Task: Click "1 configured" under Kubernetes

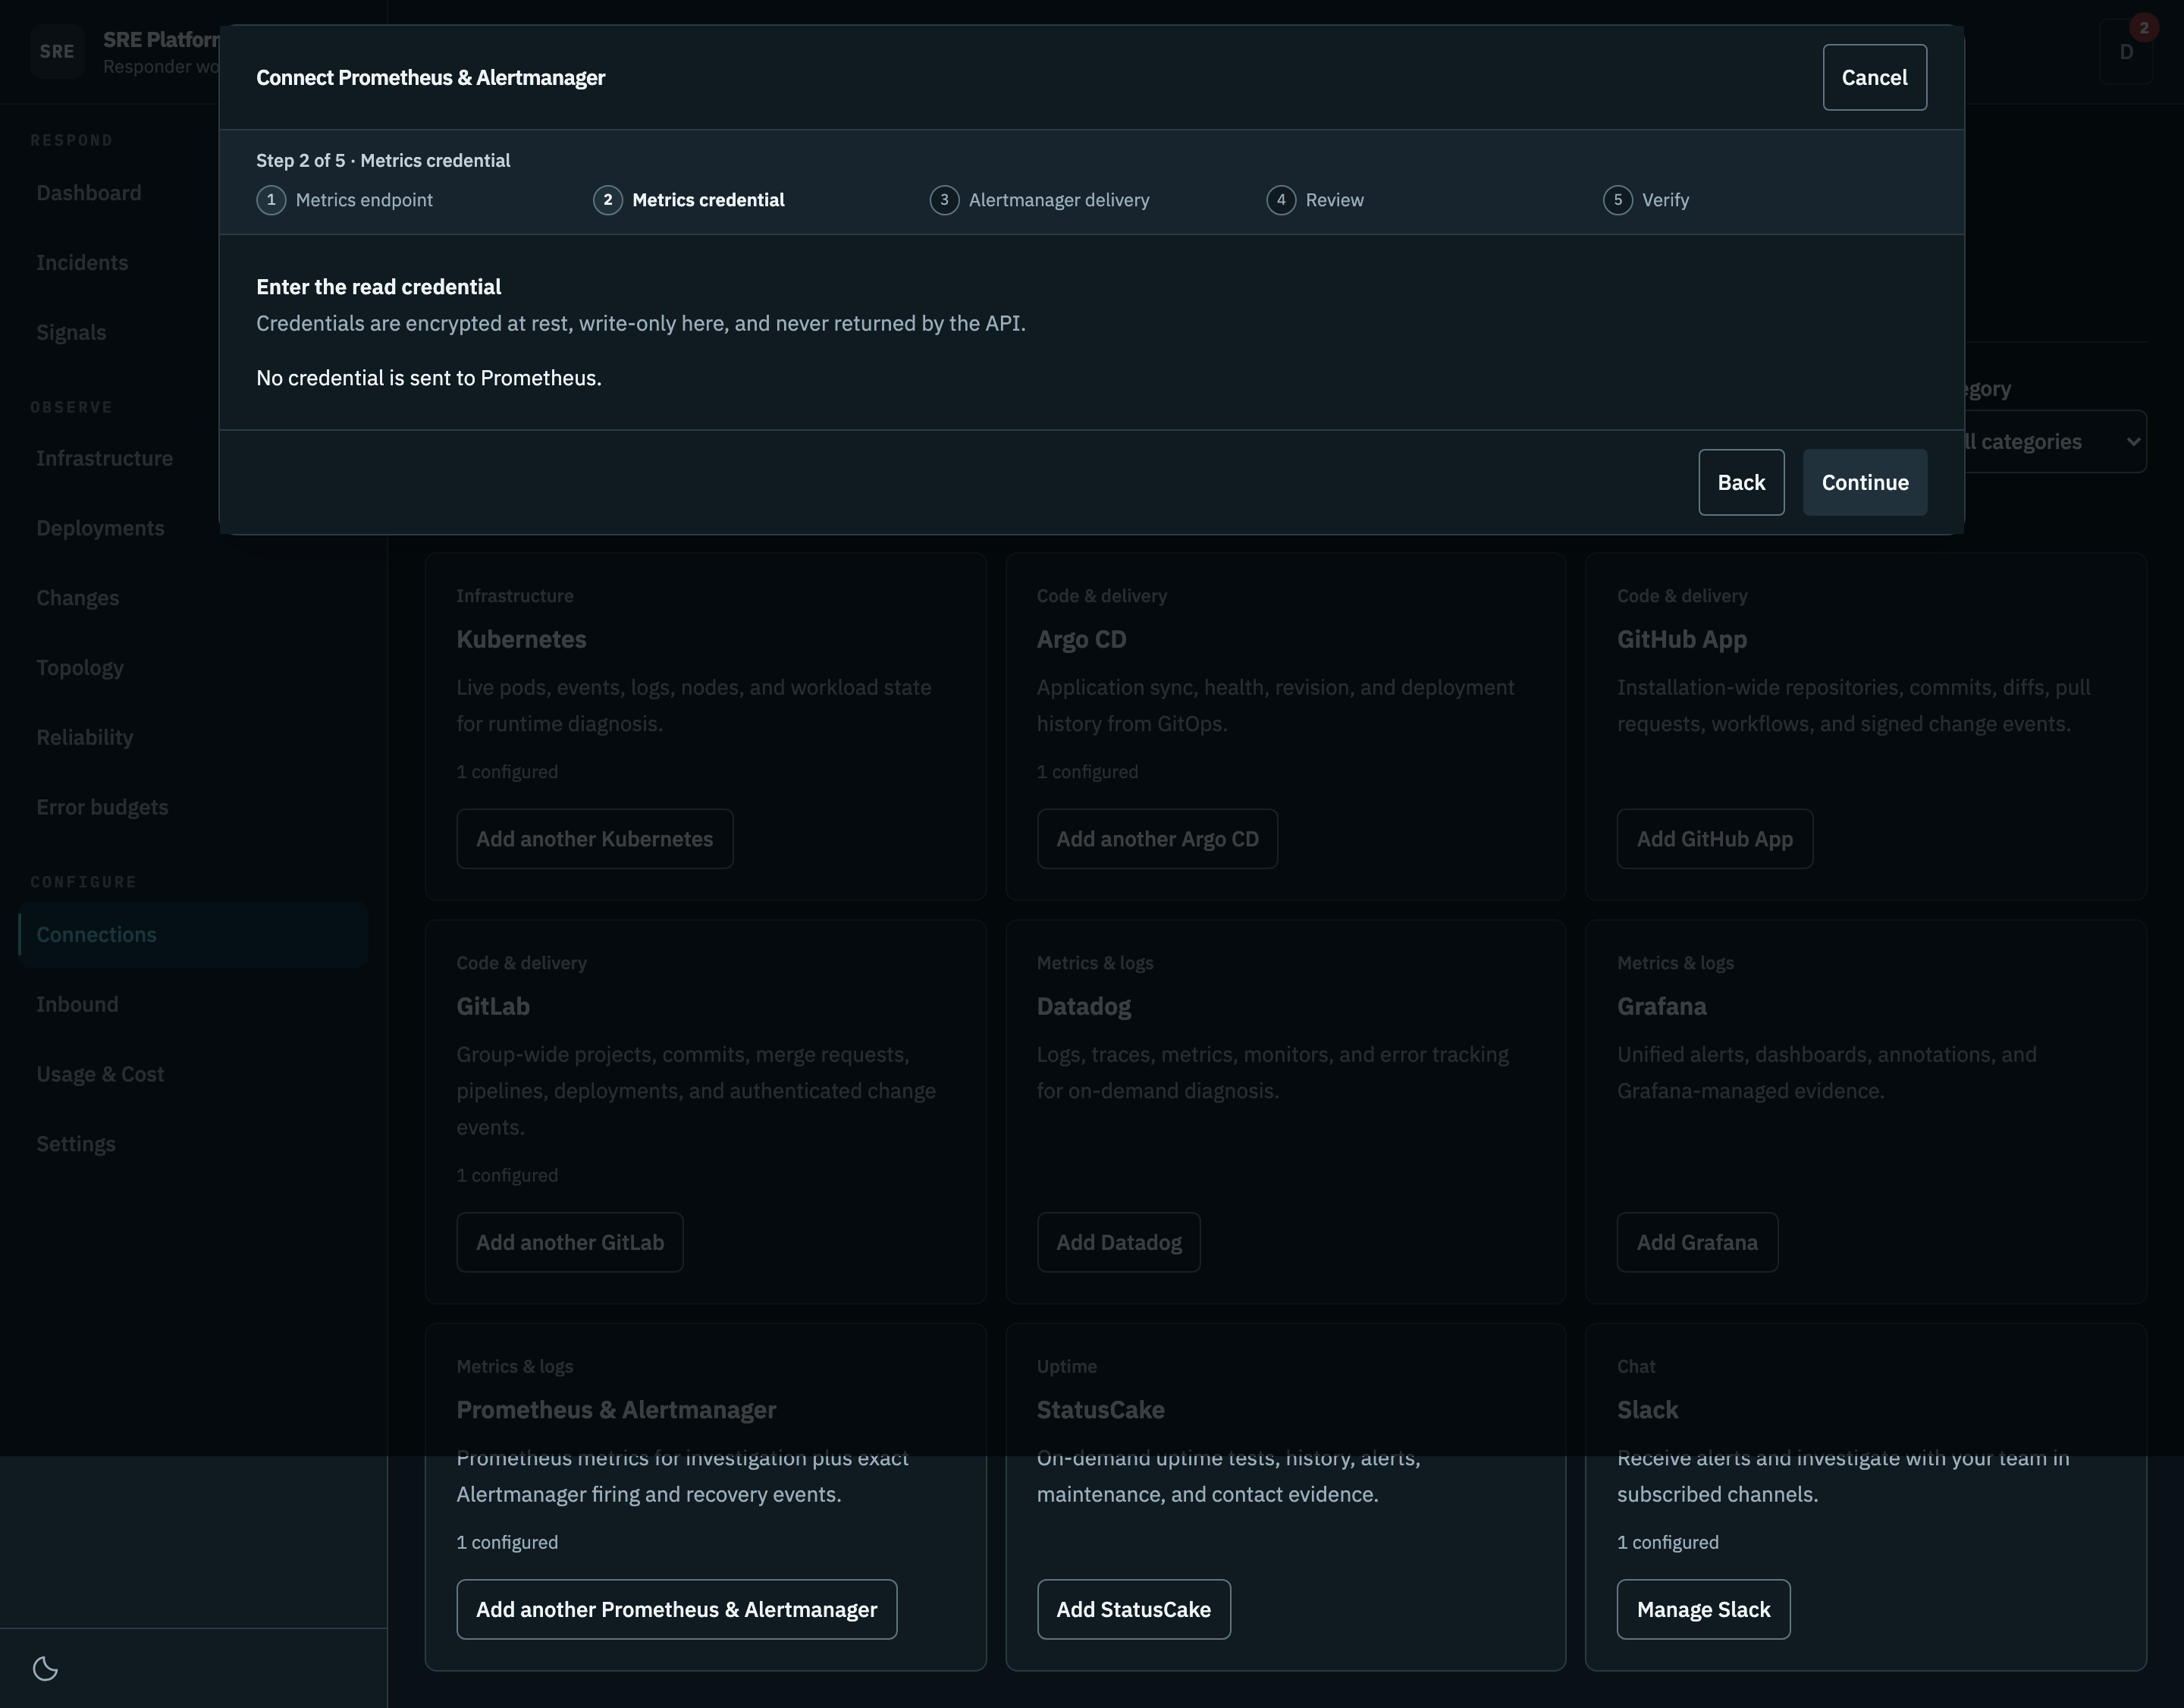Action: click(x=507, y=772)
